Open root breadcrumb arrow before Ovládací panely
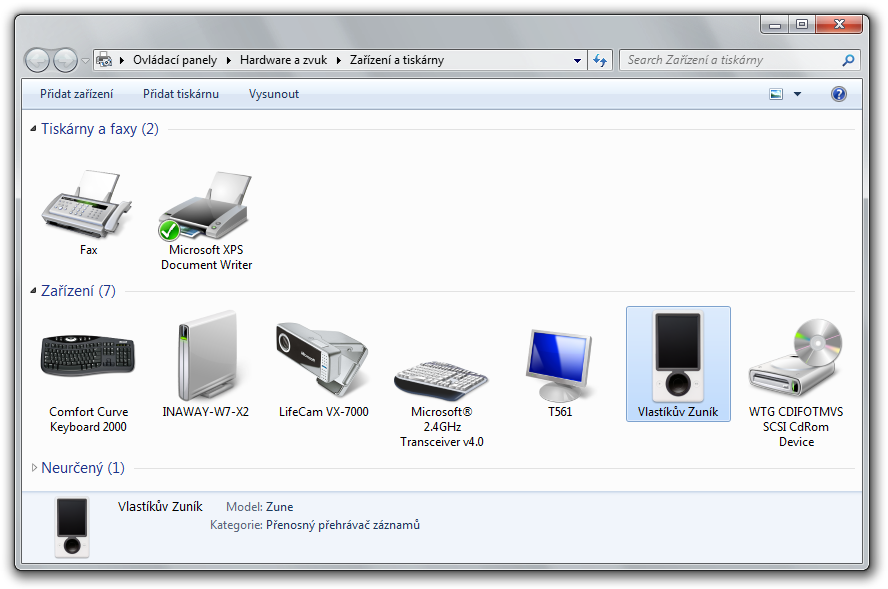The height and width of the screenshot is (589, 888). (122, 60)
